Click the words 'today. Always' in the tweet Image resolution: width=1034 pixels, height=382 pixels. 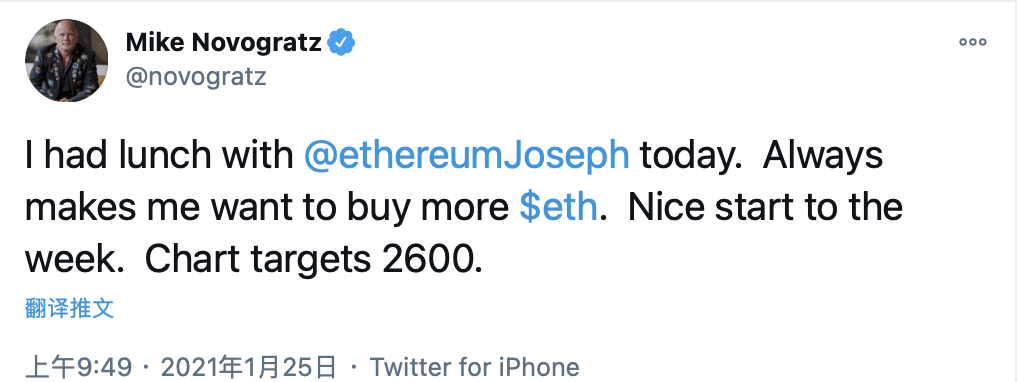[x=762, y=156]
